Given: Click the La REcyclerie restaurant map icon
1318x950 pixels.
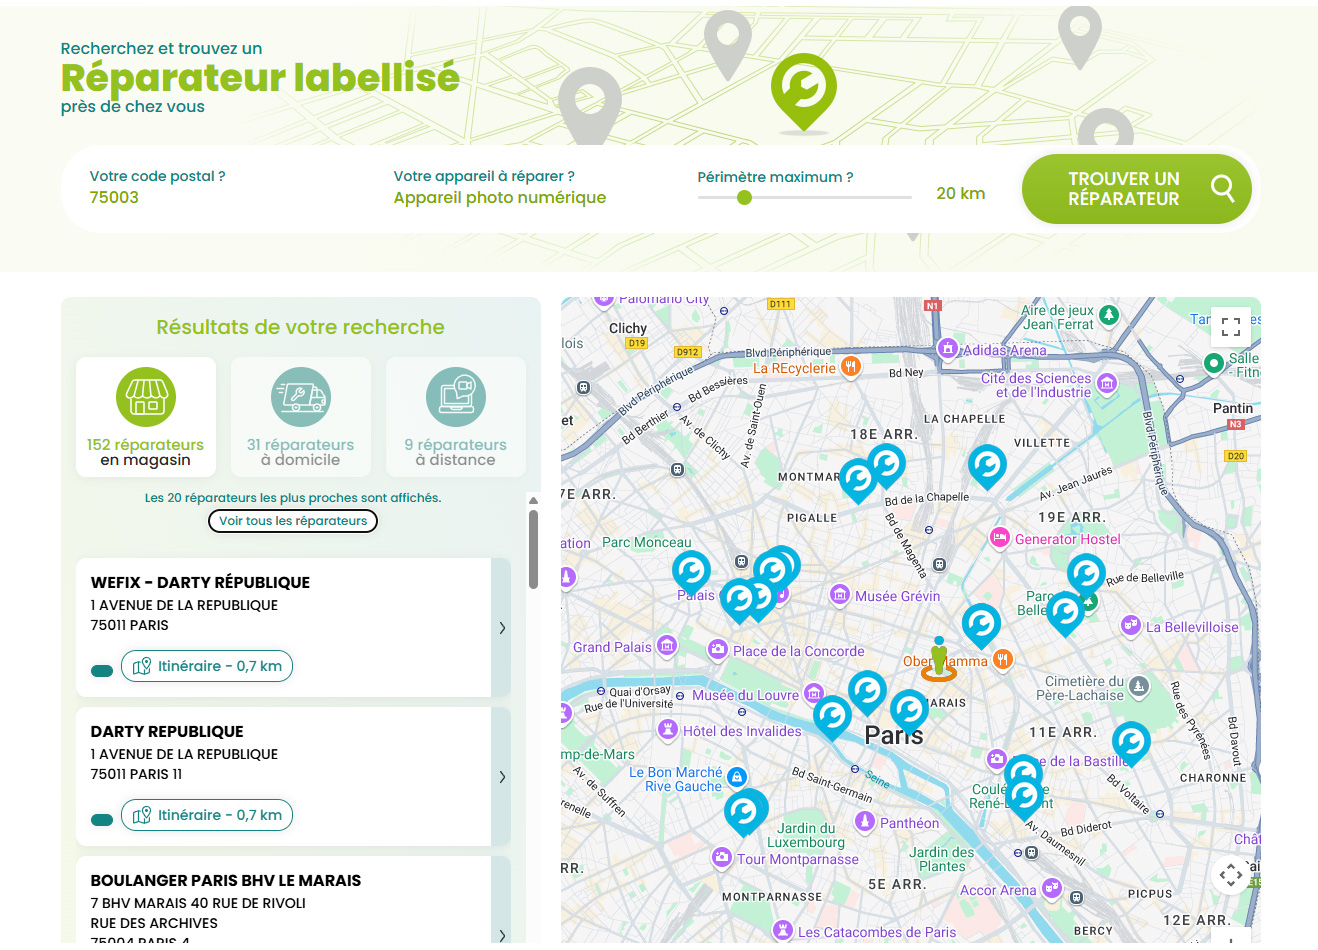Looking at the screenshot, I should [850, 366].
